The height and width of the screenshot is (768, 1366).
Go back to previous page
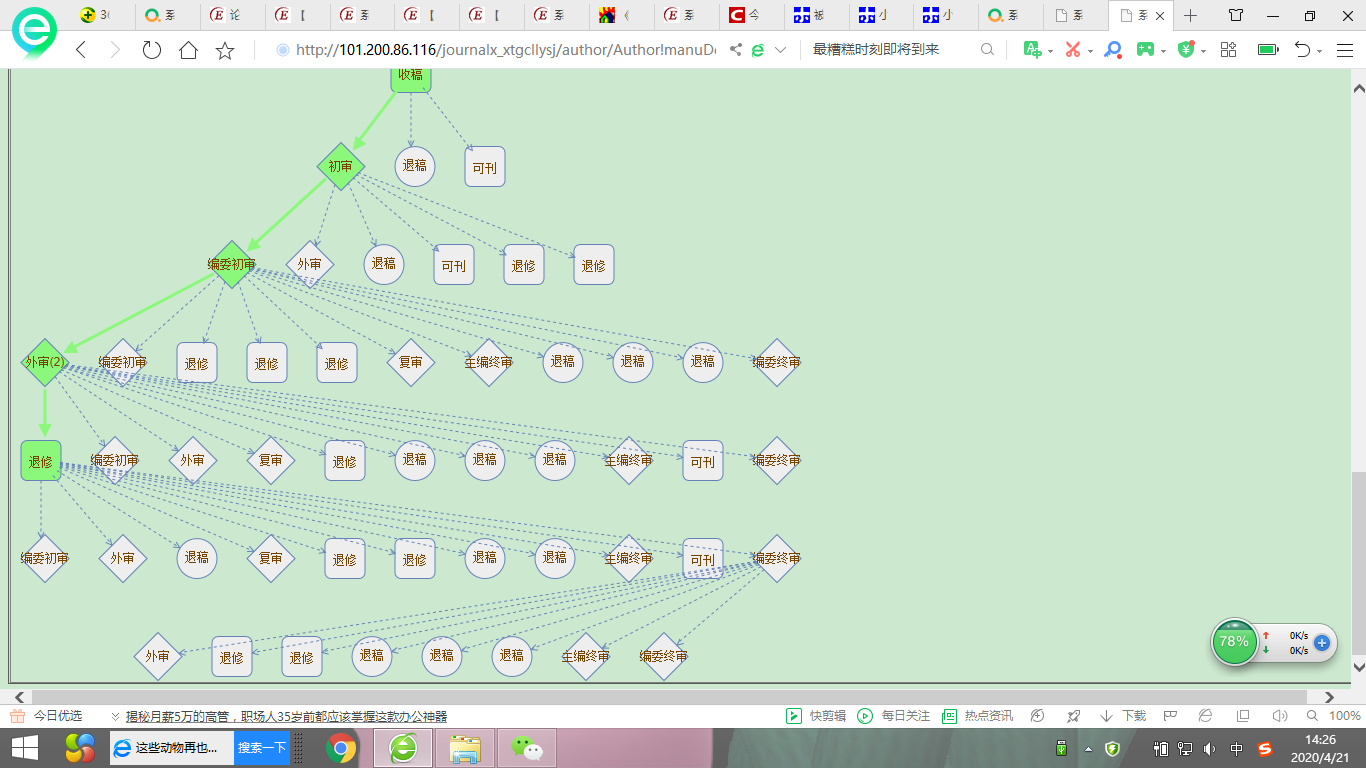[x=82, y=50]
